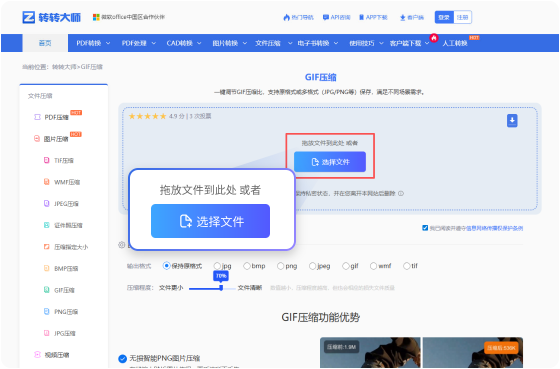Click the 70% slider value tooltip
The height and width of the screenshot is (369, 560).
(x=221, y=276)
